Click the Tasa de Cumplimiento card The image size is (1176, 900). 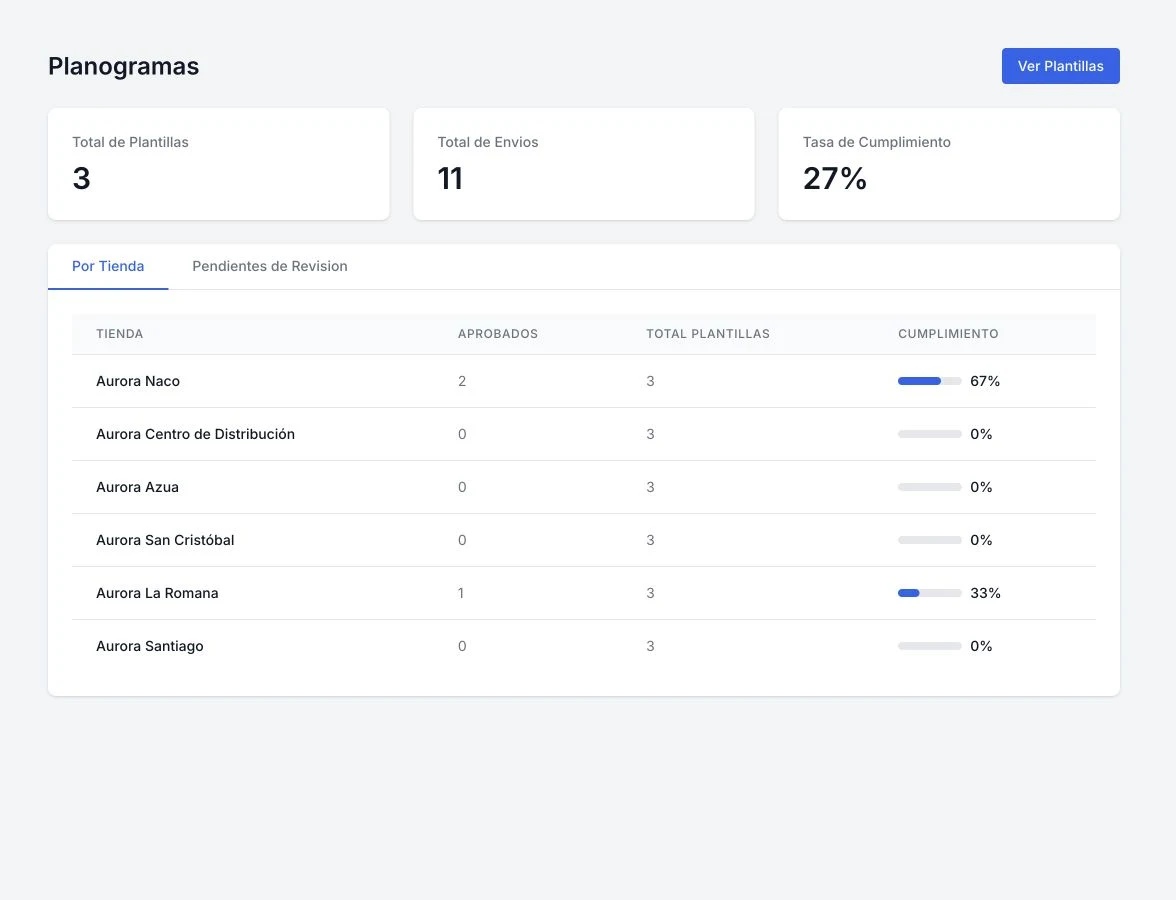coord(949,164)
